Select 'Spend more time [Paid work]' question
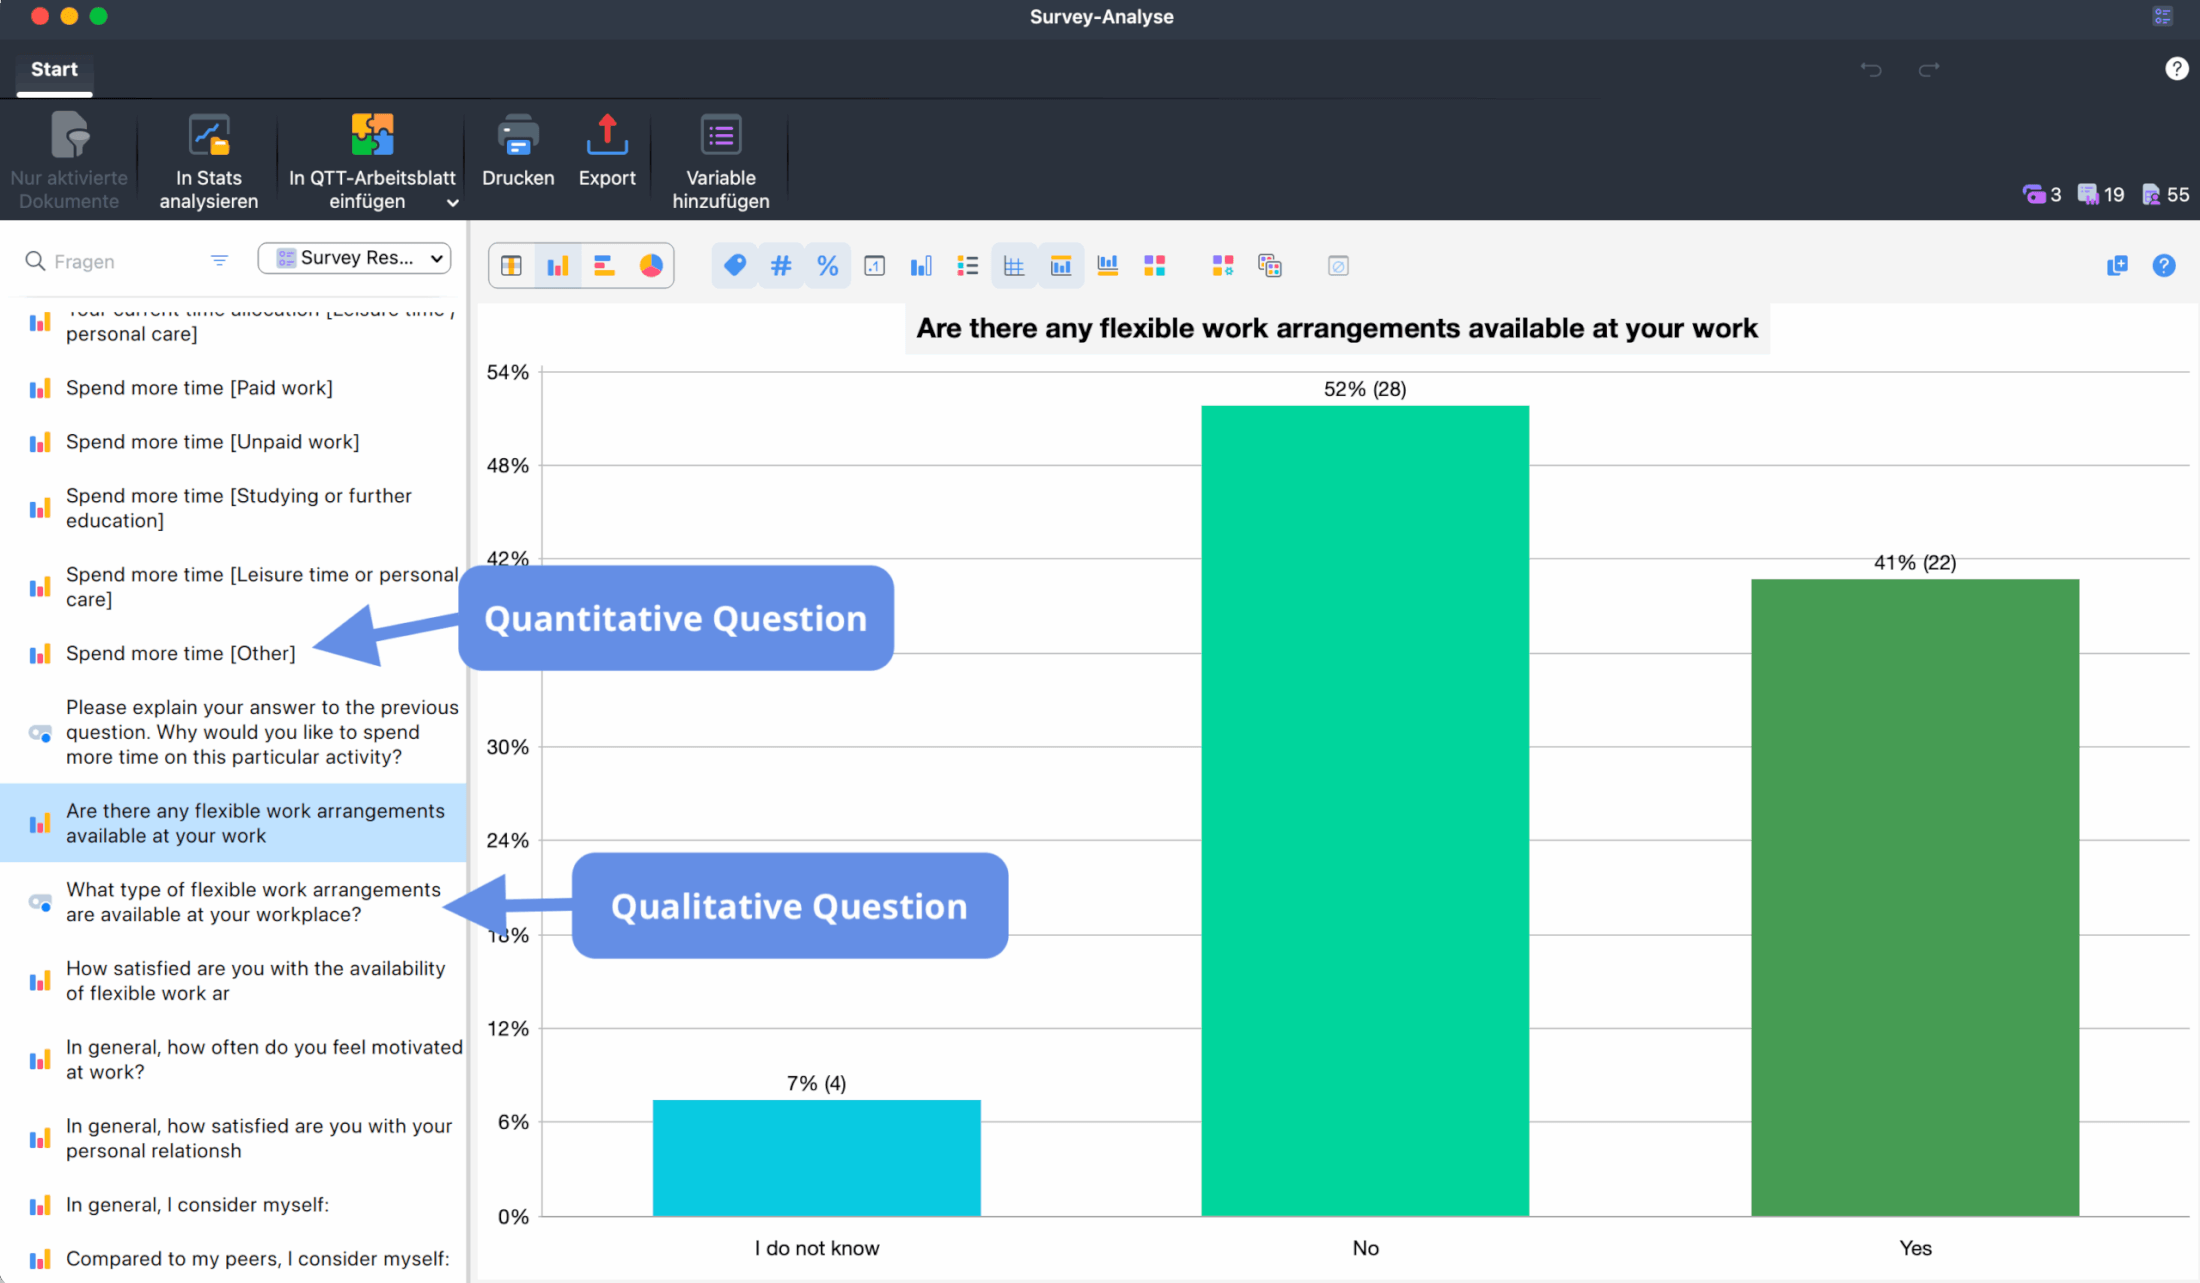This screenshot has width=2200, height=1283. tap(199, 388)
